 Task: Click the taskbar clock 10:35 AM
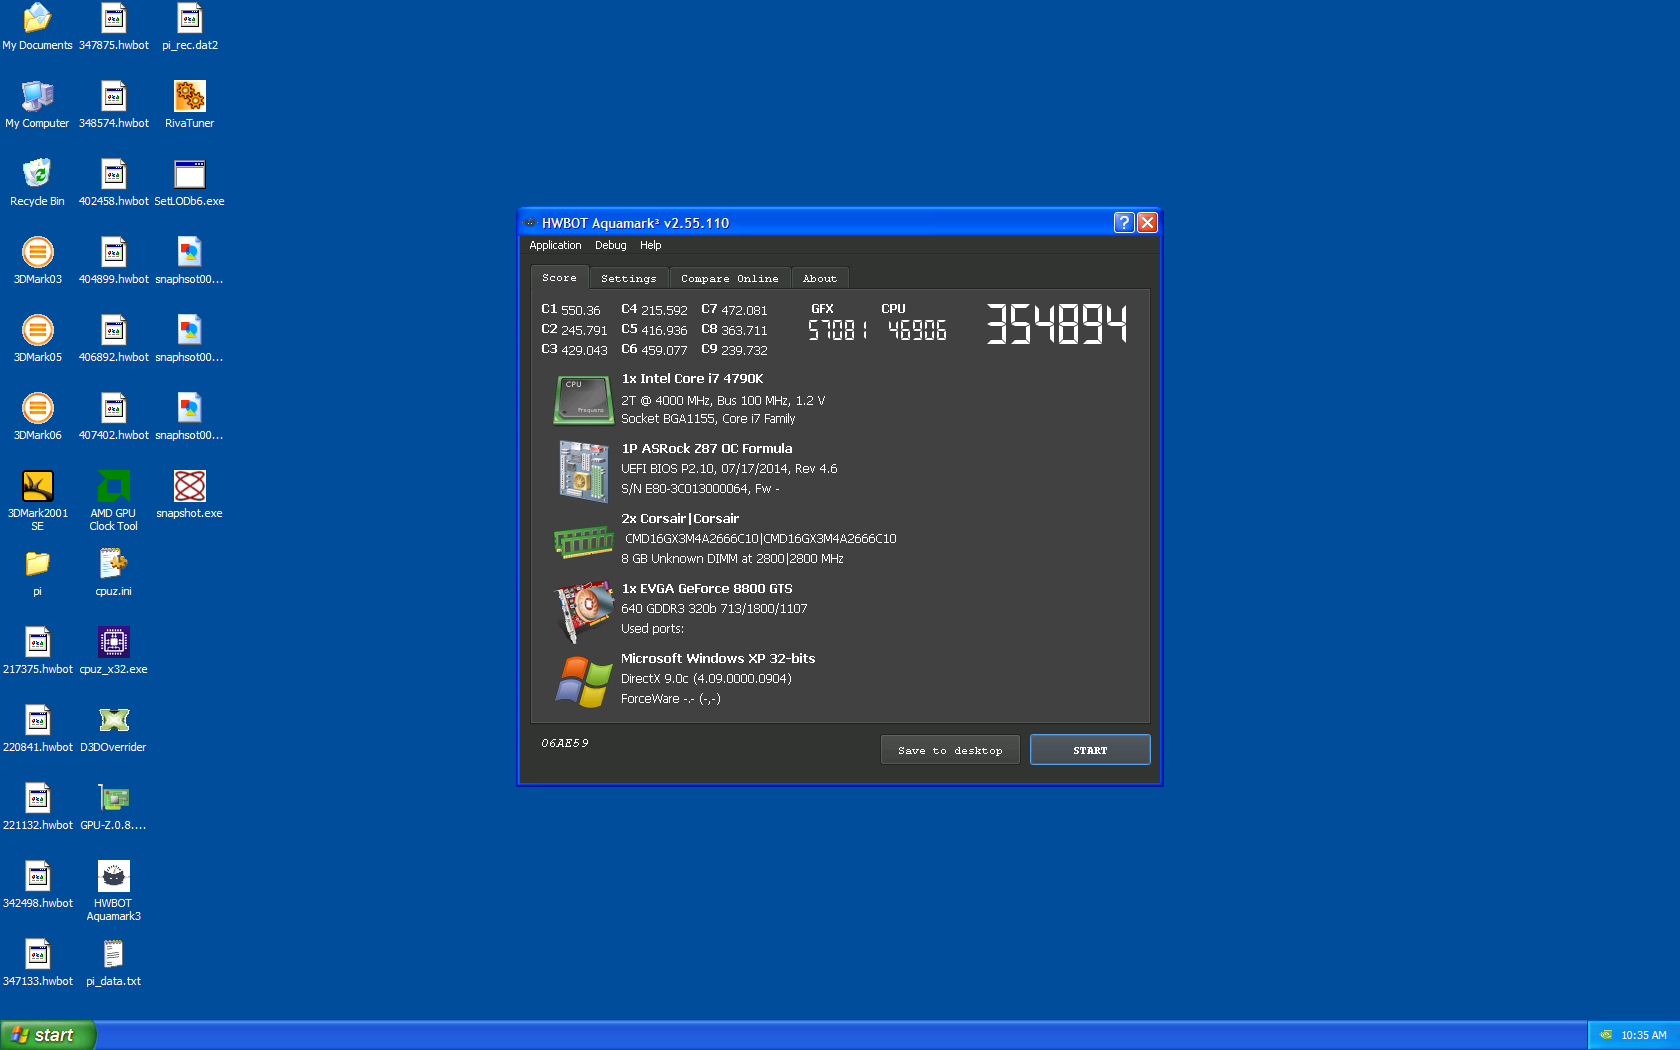[1644, 1035]
